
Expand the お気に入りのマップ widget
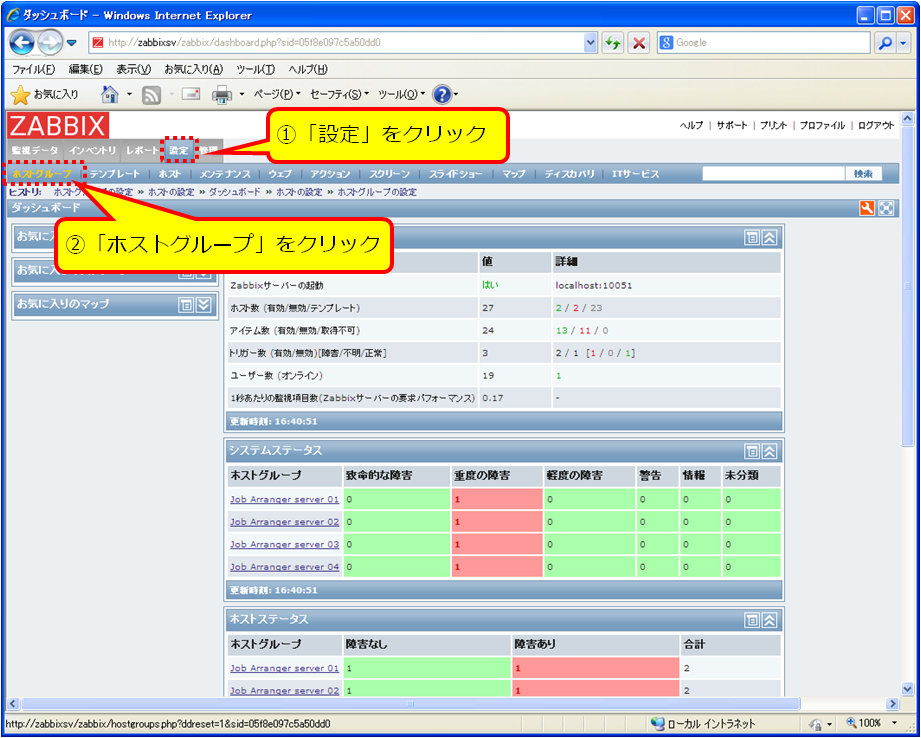tap(203, 305)
